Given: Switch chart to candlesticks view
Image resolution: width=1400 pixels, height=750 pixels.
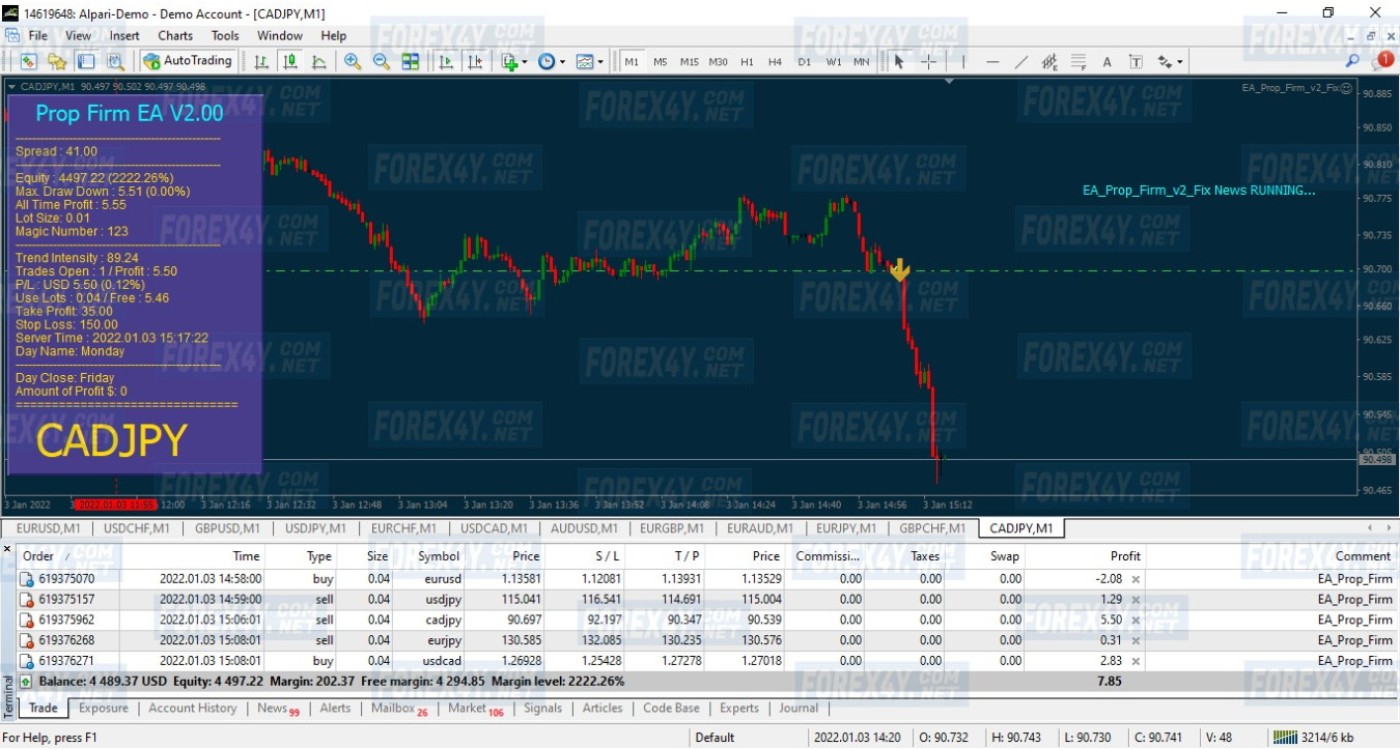Looking at the screenshot, I should point(290,61).
